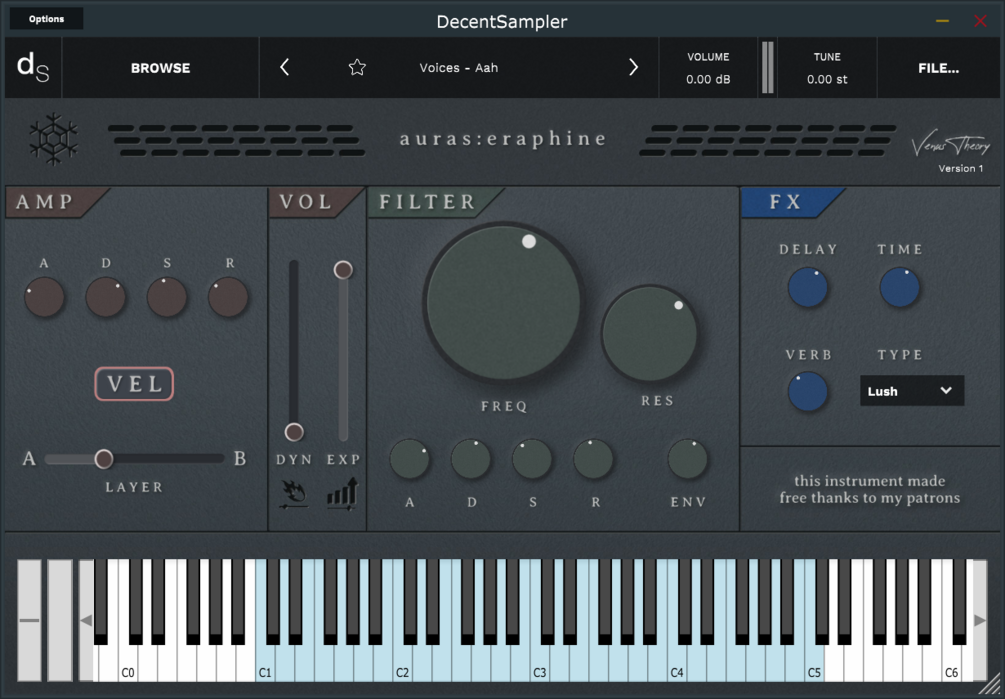
Task: Click the FILTER sustain S knob
Action: tap(532, 459)
